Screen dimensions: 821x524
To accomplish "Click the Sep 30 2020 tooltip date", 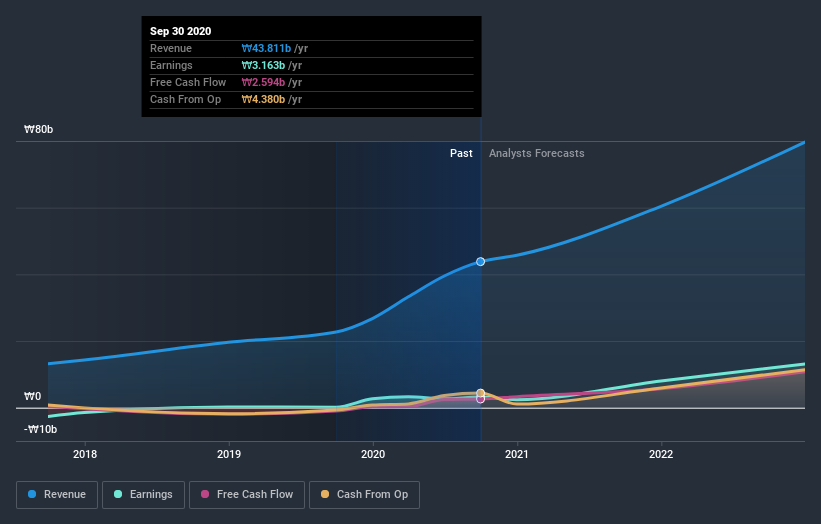I will click(x=181, y=31).
